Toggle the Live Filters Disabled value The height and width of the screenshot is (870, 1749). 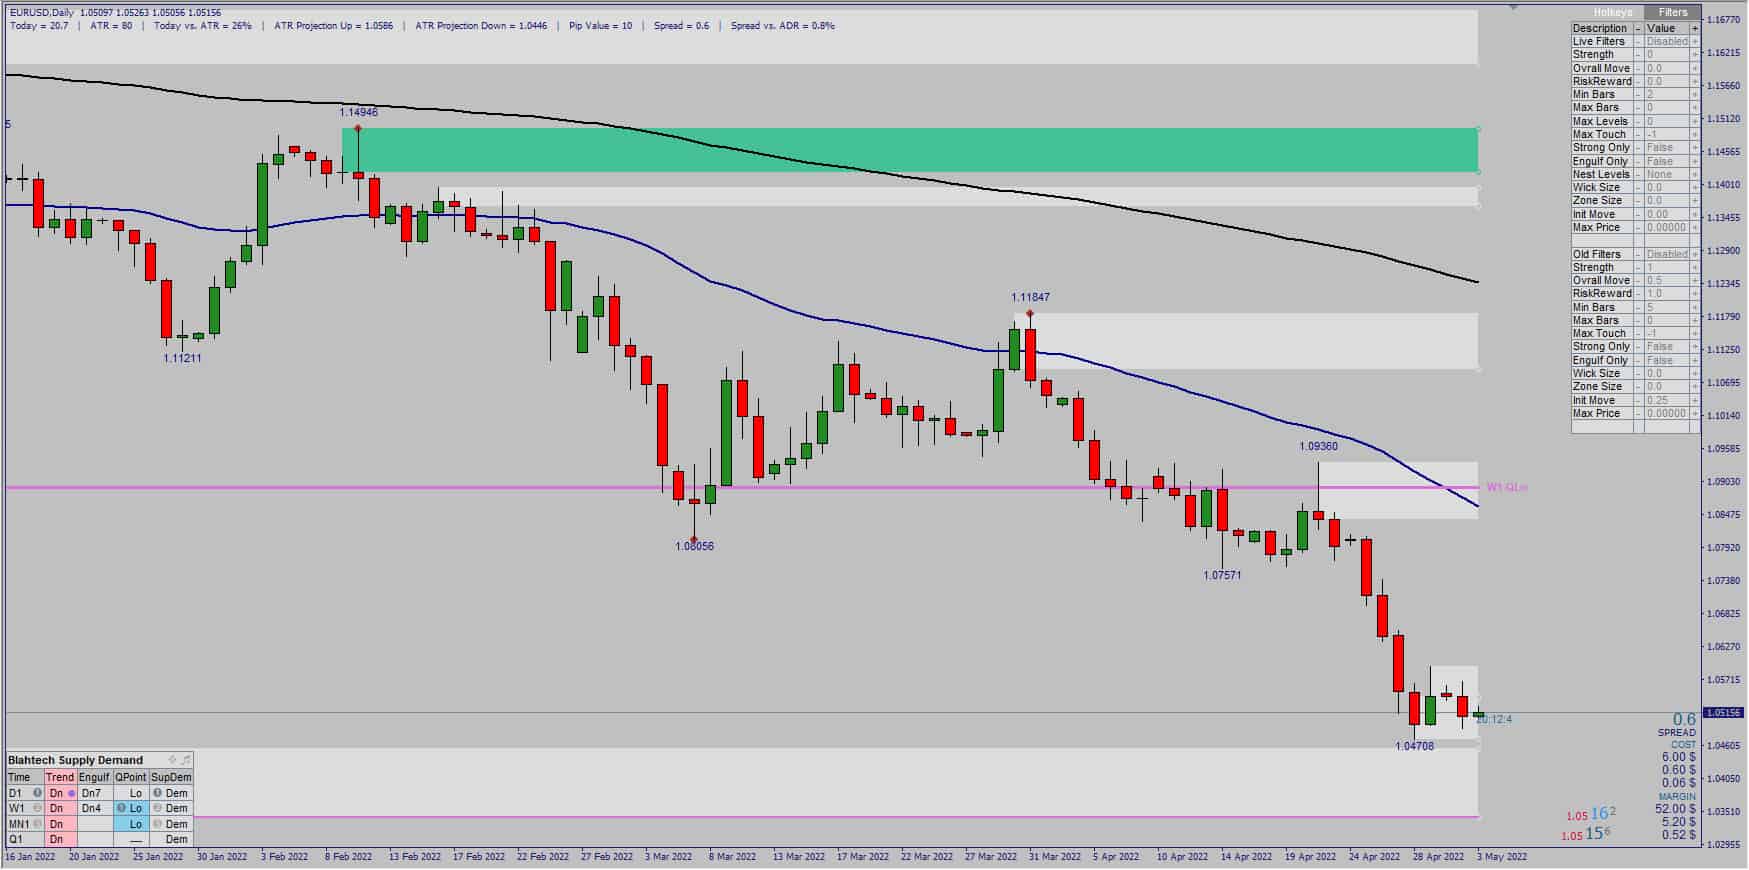[x=1666, y=41]
